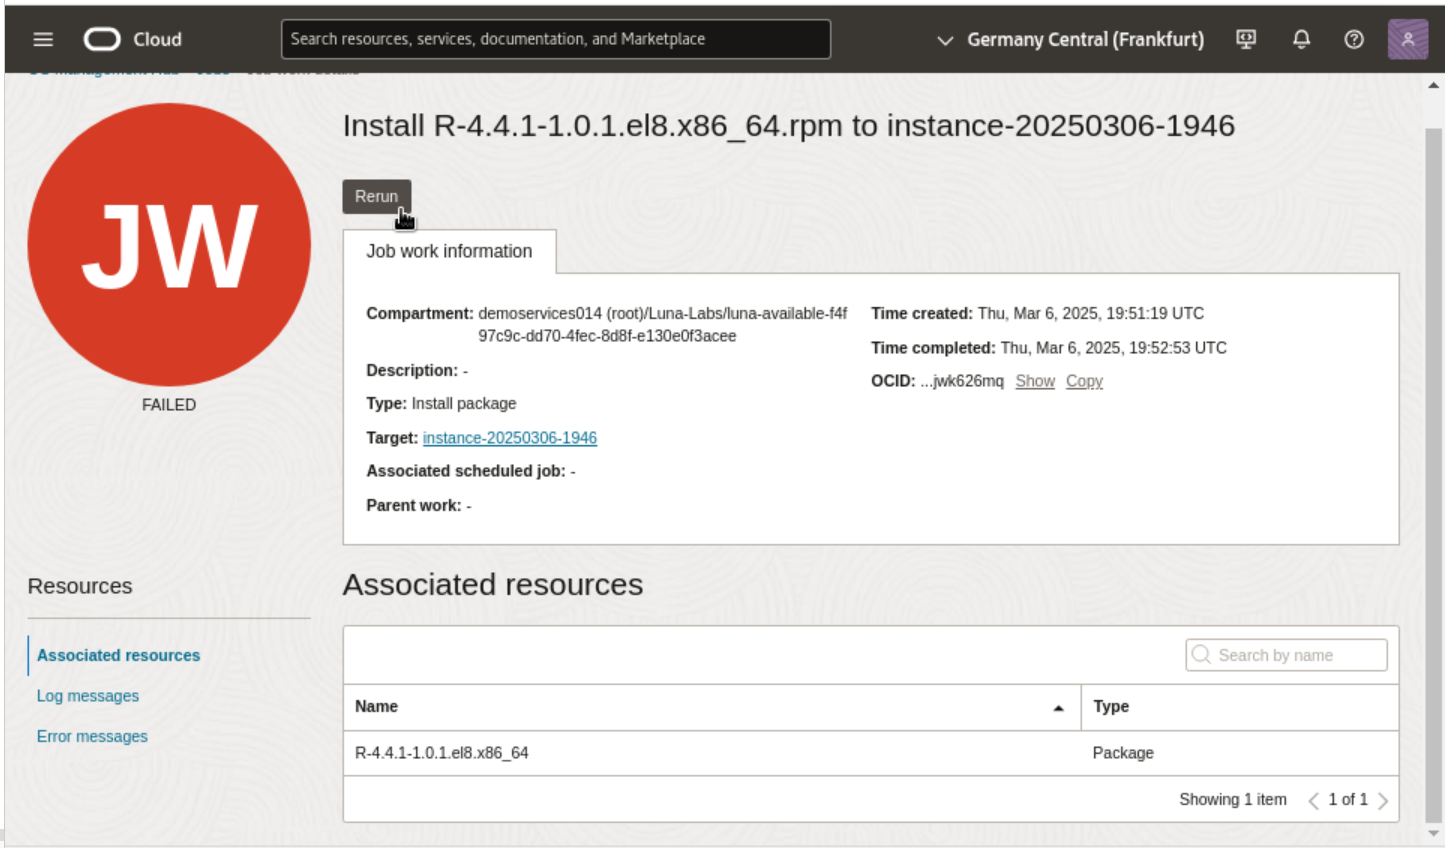Open target link instance-20250306-1946
1445x848 pixels.
510,438
